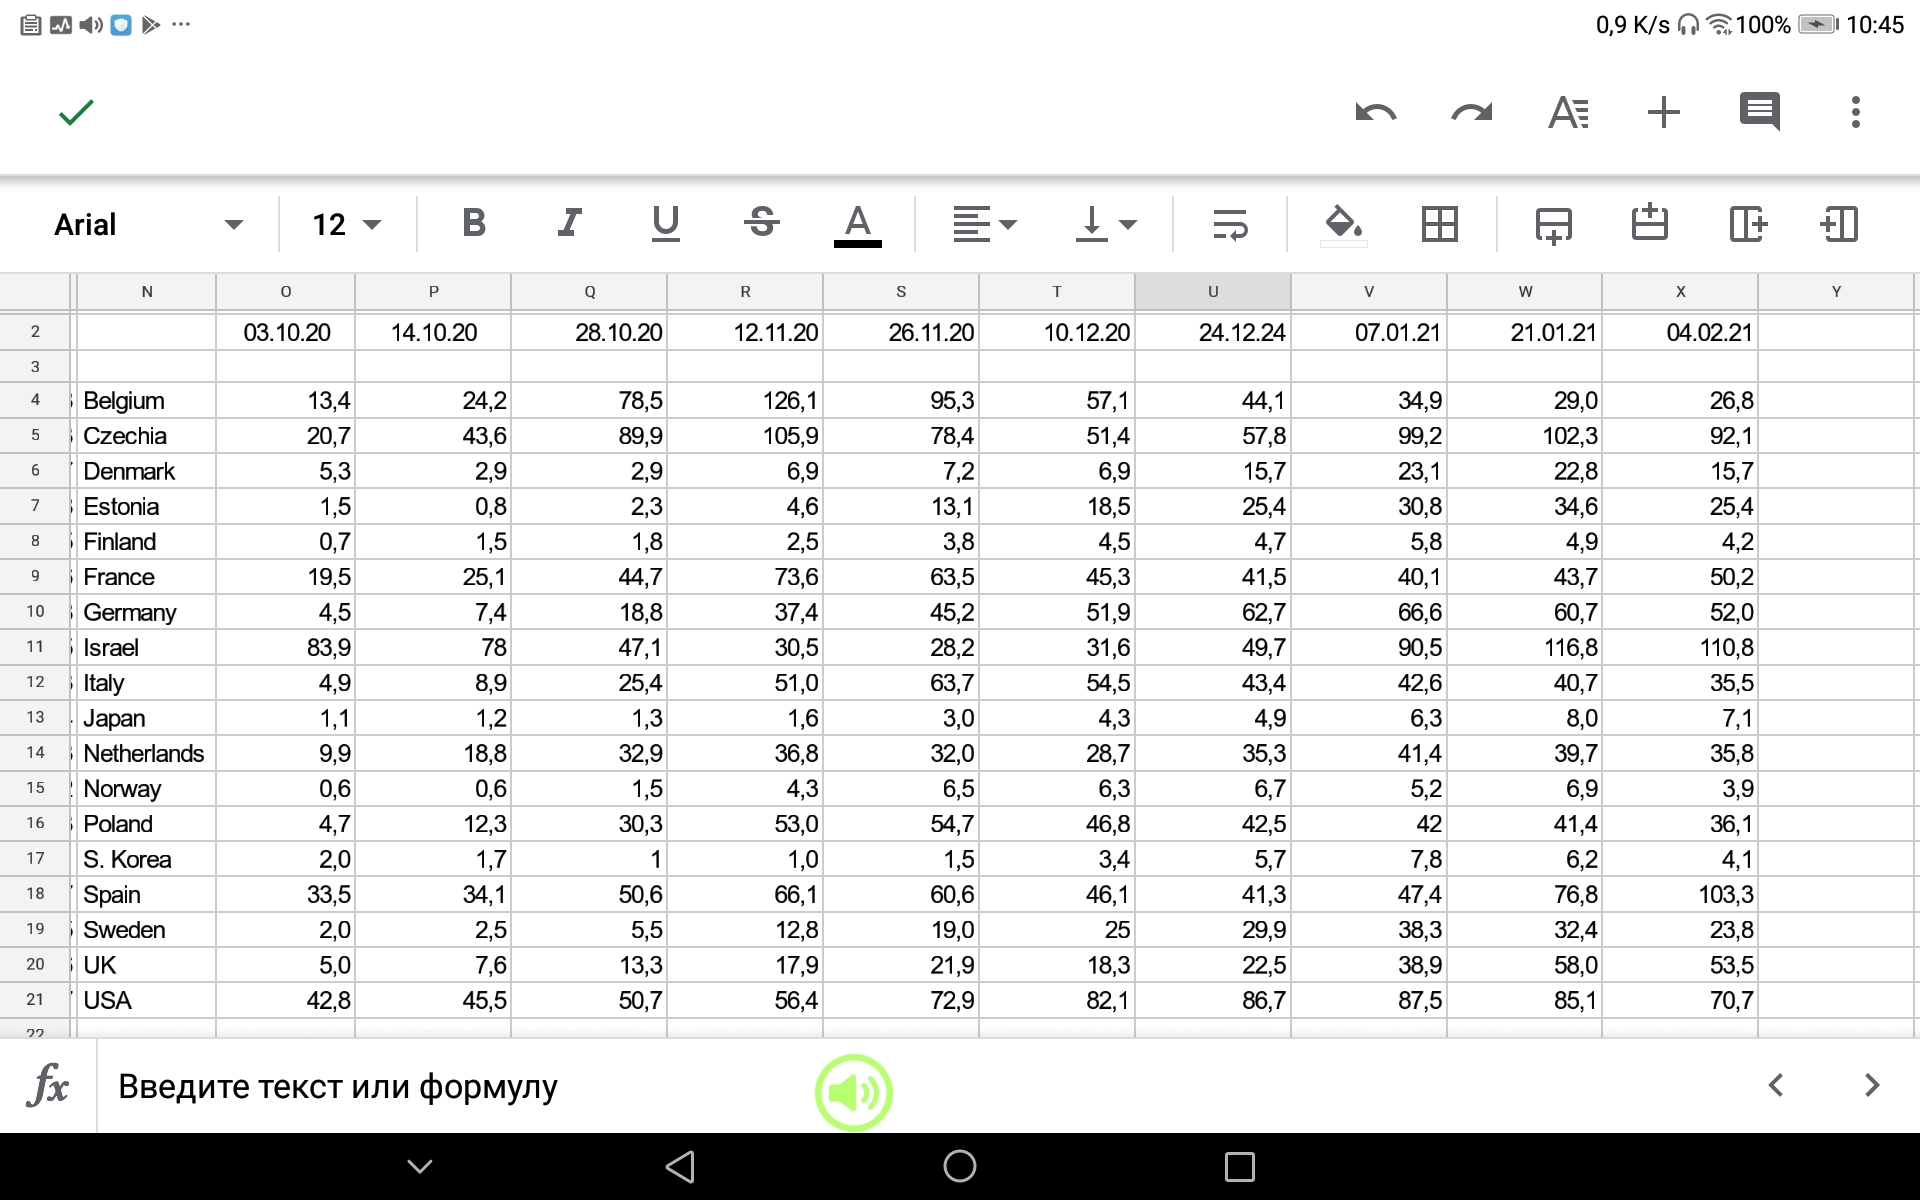This screenshot has height=1200, width=1920.
Task: Toggle bold formatting
Action: [x=474, y=223]
